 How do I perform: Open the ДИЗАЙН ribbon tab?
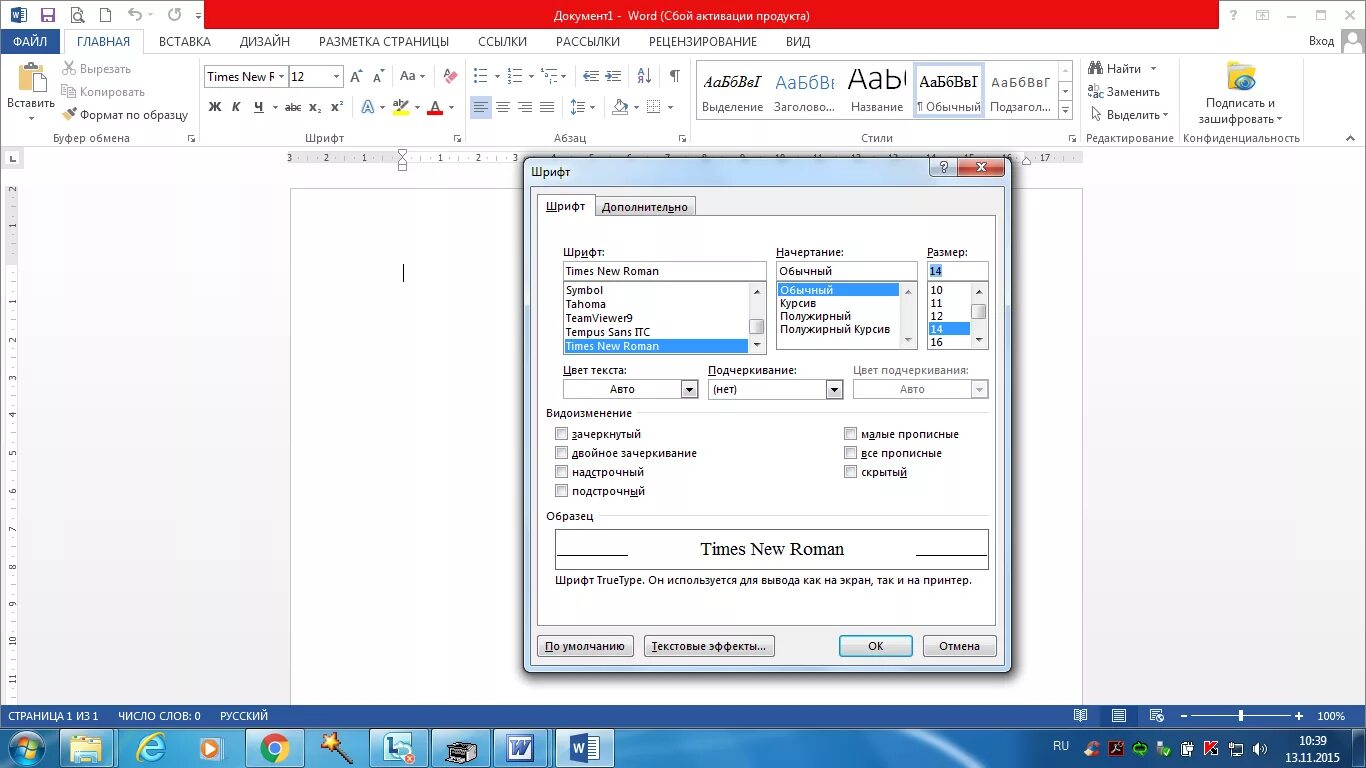point(265,41)
